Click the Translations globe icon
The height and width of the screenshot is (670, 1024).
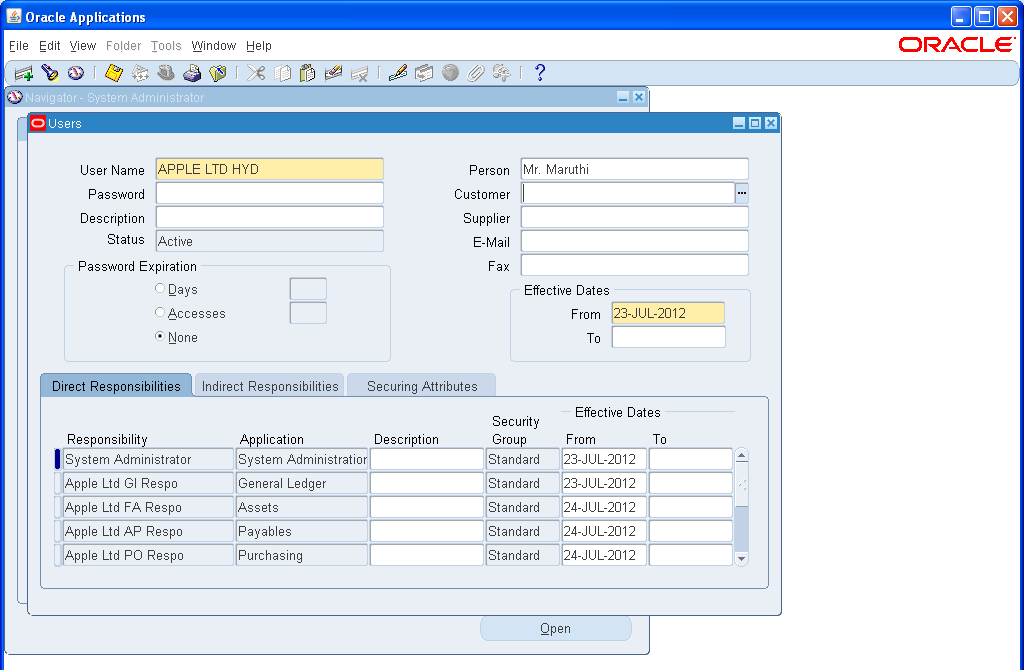450,72
